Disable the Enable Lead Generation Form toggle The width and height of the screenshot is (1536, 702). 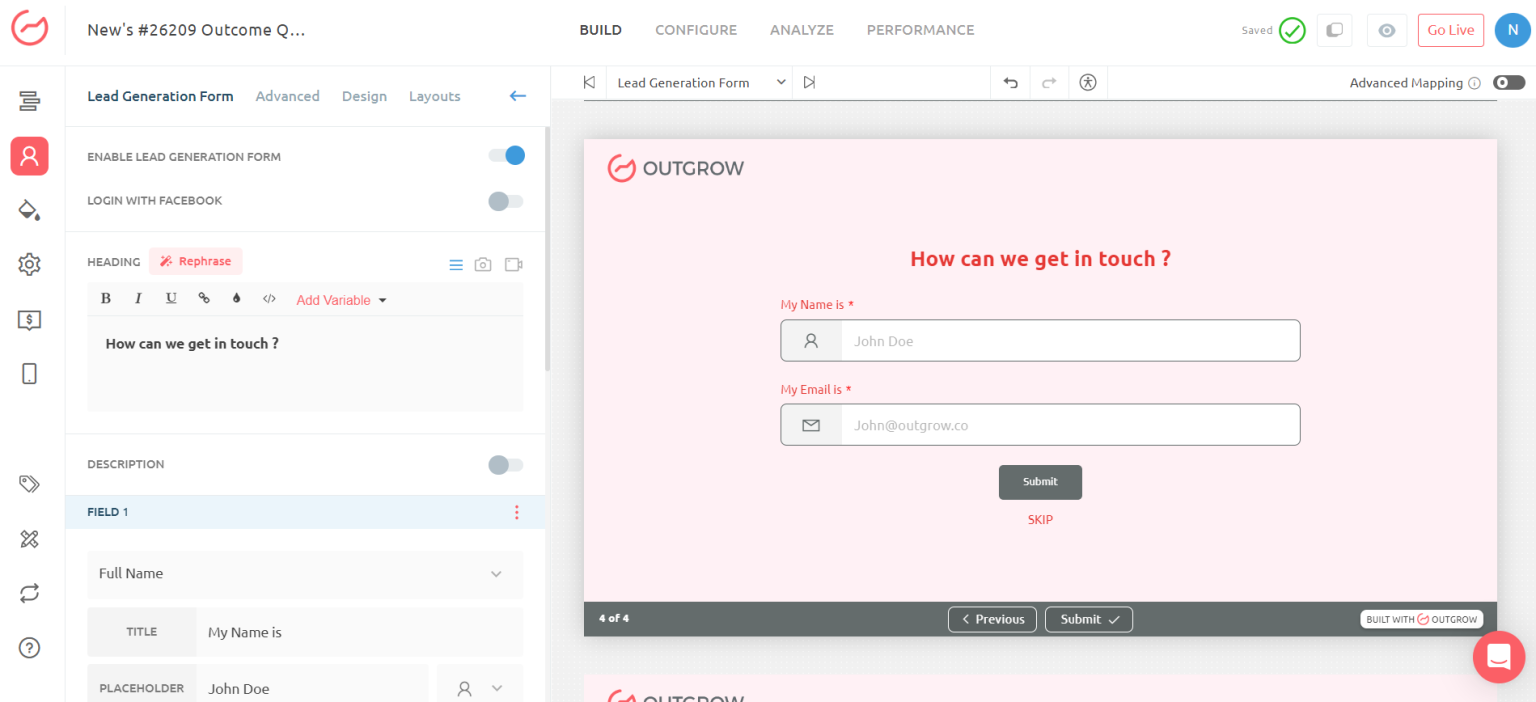(506, 156)
